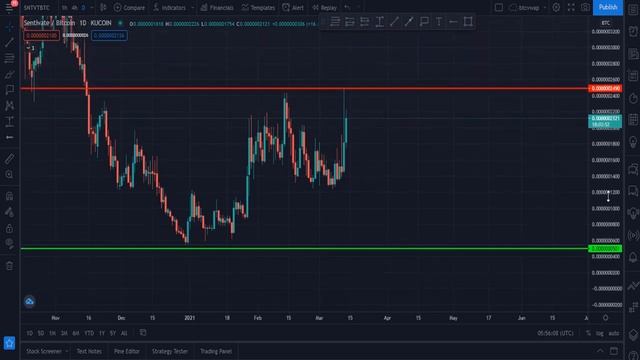The width and height of the screenshot is (640, 360).
Task: Click rectangle tool in floating drawing toolbar
Action: click(468, 22)
